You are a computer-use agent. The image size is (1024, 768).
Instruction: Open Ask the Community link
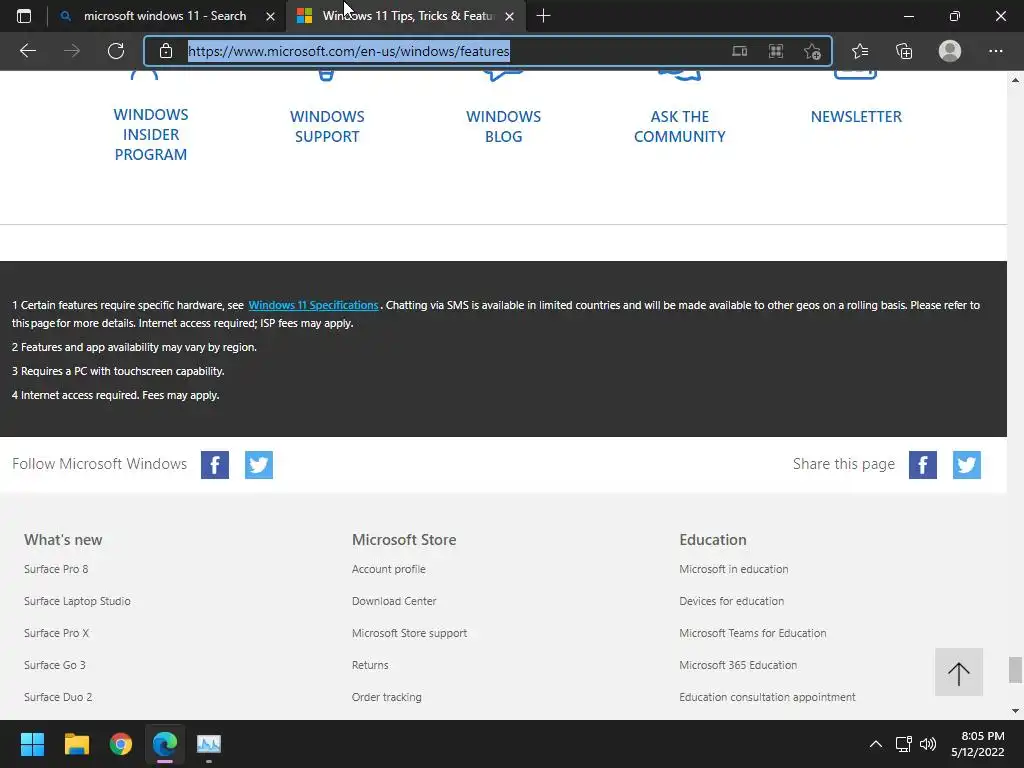(x=680, y=126)
